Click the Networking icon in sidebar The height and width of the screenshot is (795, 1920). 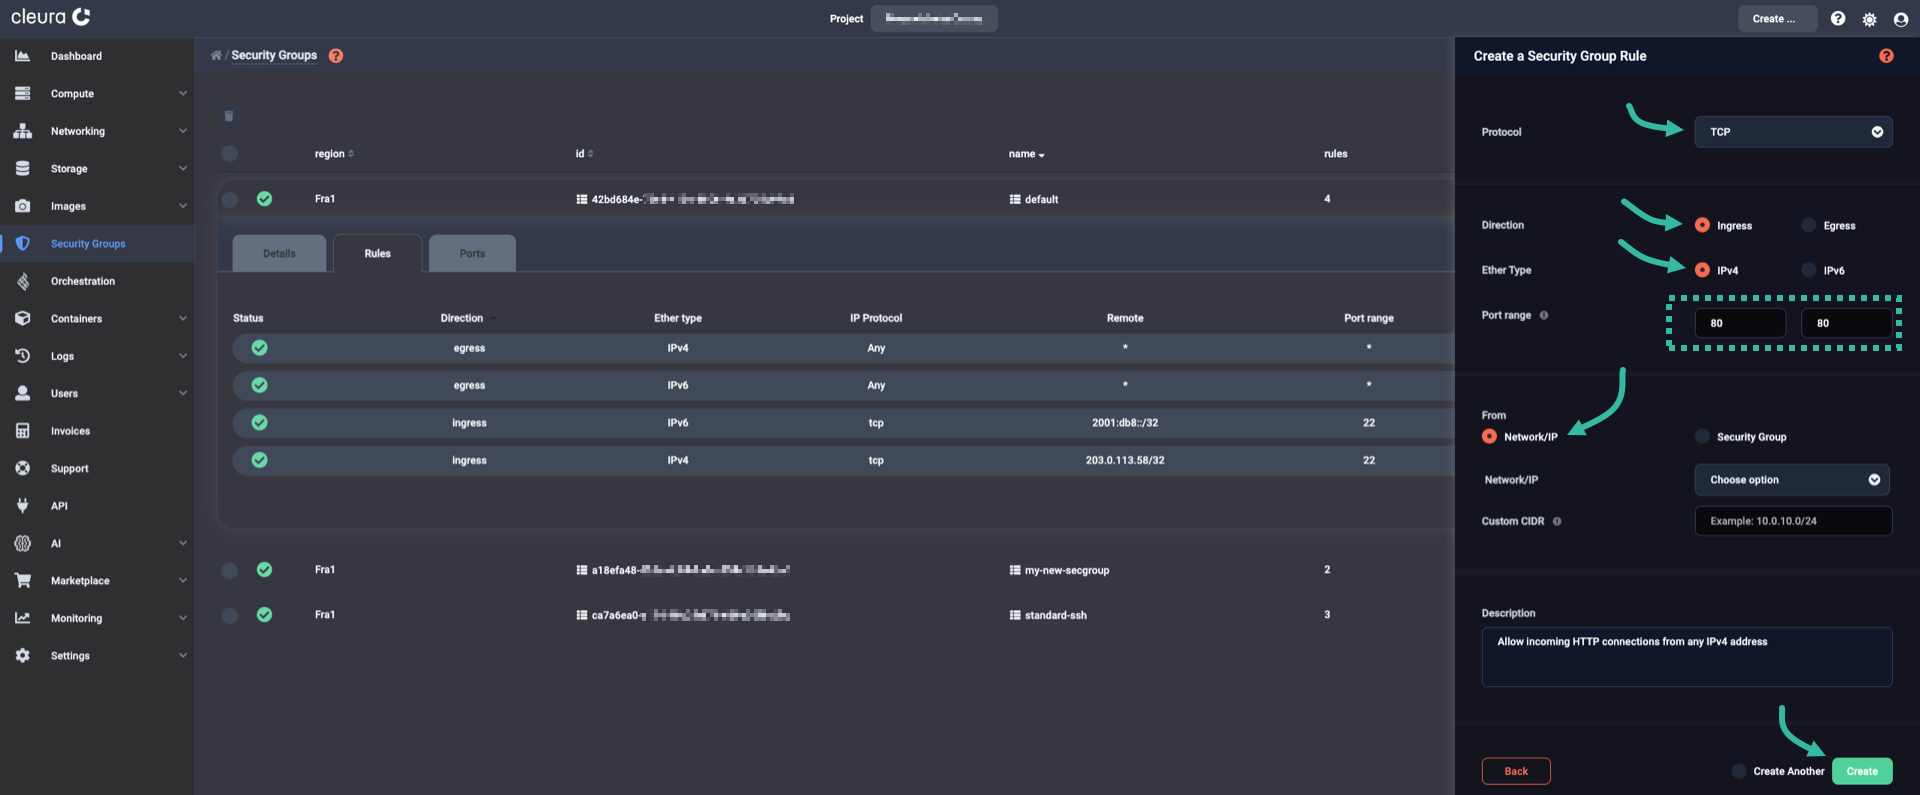tap(22, 131)
